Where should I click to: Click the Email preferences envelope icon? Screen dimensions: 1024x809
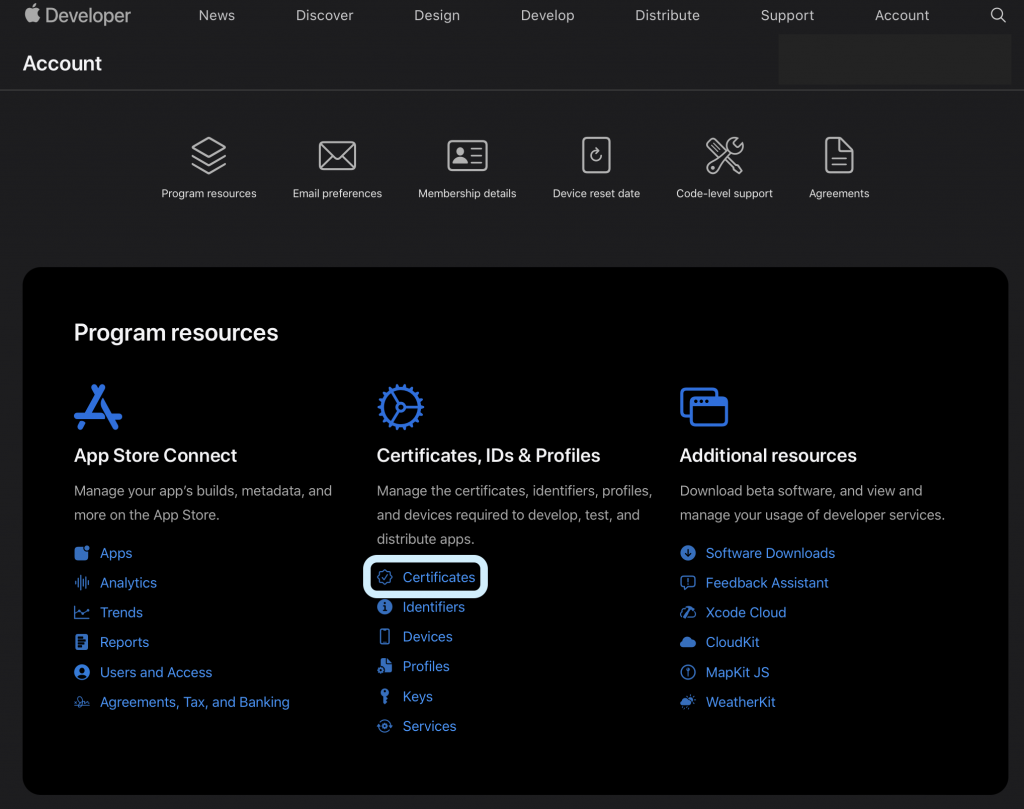337,155
